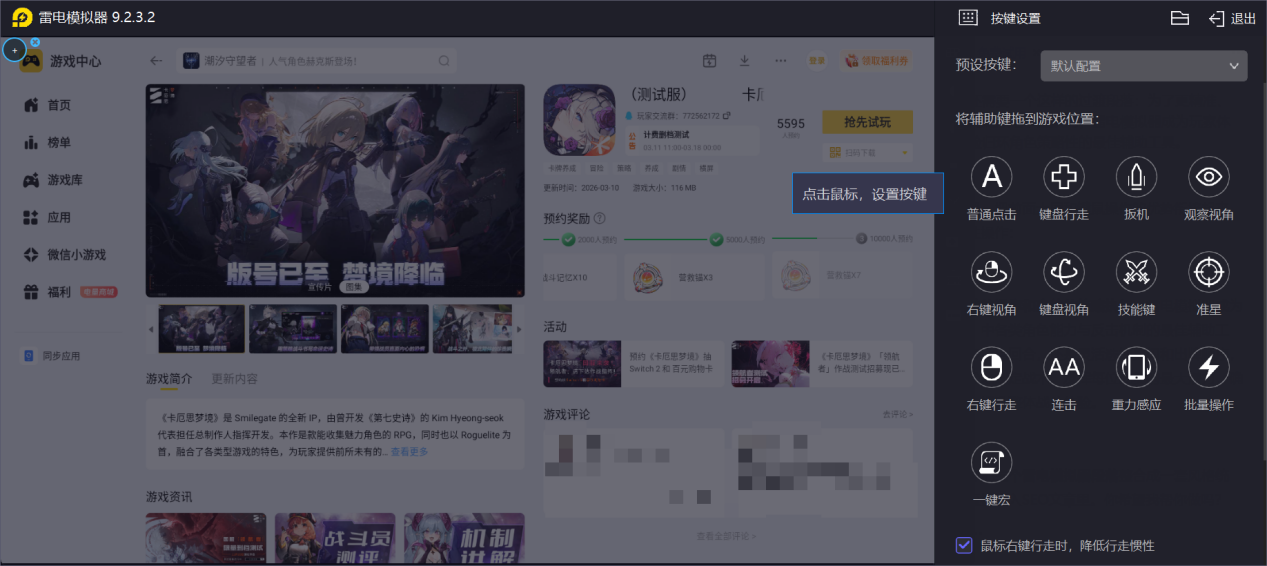Click the keyboard icon beside 按键设置
The width and height of the screenshot is (1267, 566).
(x=967, y=18)
